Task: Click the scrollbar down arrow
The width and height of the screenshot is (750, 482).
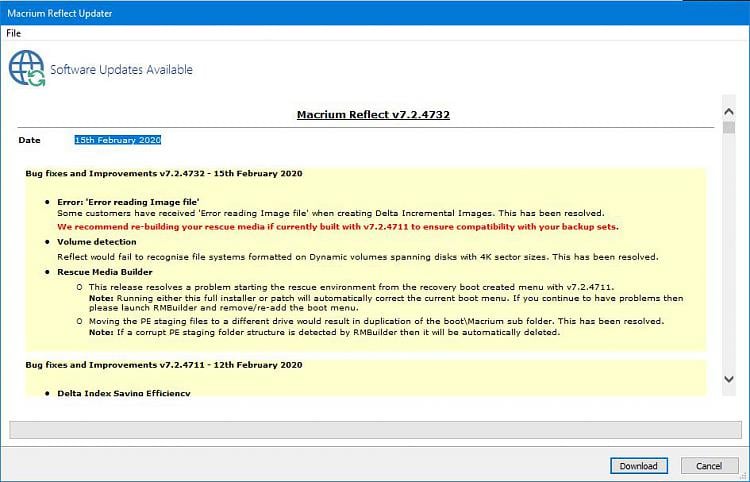Action: point(729,379)
